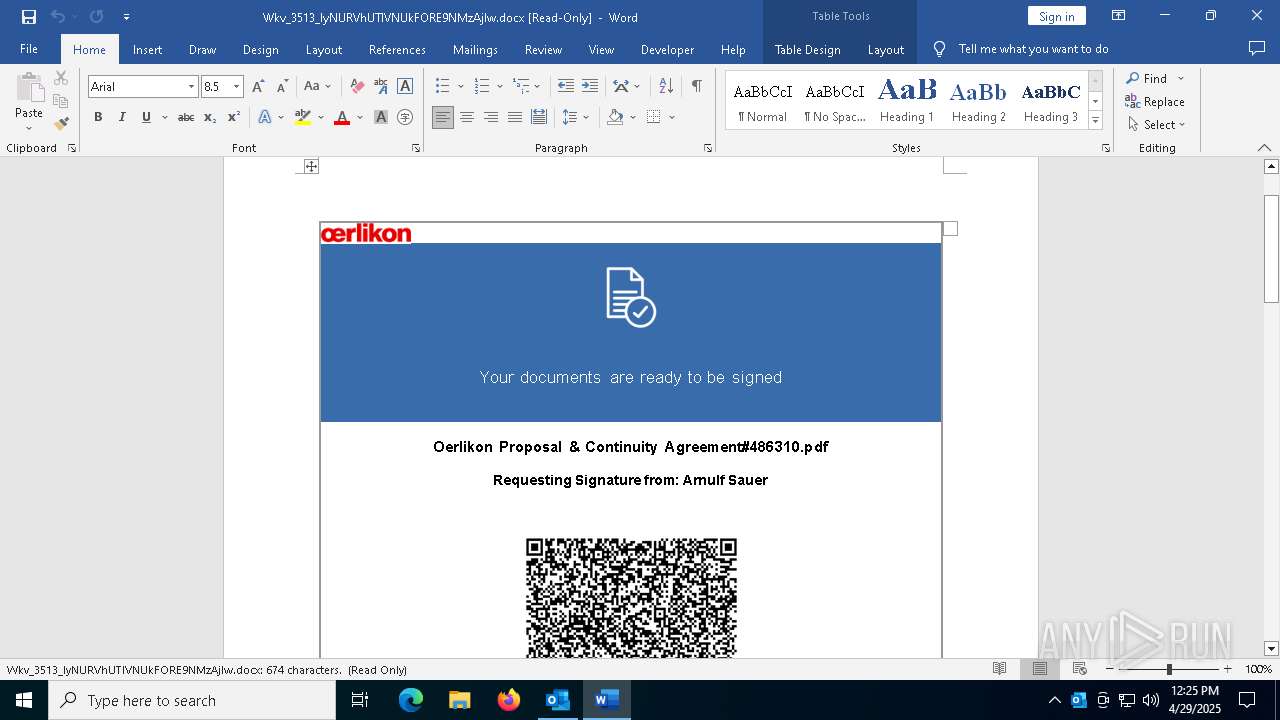Screen dimensions: 1280x720
Task: Switch to the Mailings ribbon tab
Action: coord(475,49)
